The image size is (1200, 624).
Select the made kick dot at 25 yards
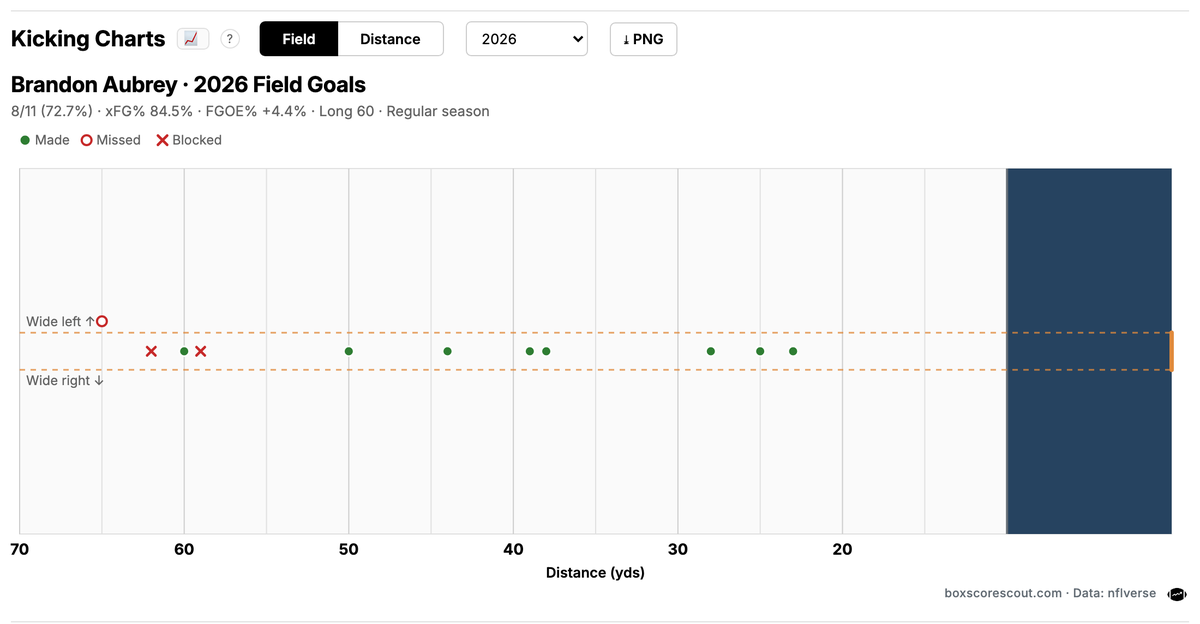760,351
